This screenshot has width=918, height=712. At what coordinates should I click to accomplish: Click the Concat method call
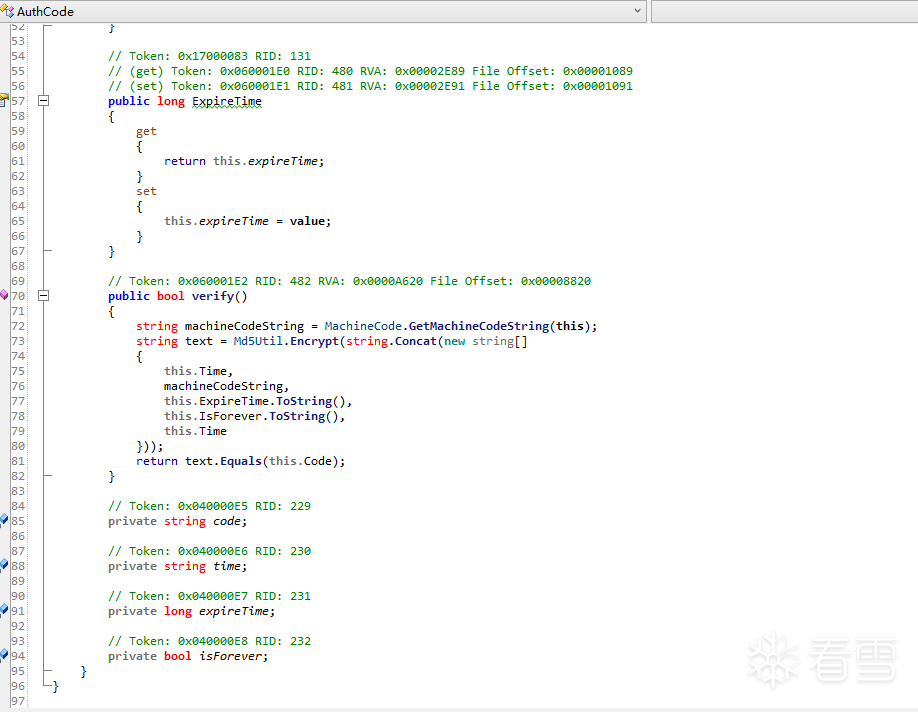(x=416, y=341)
